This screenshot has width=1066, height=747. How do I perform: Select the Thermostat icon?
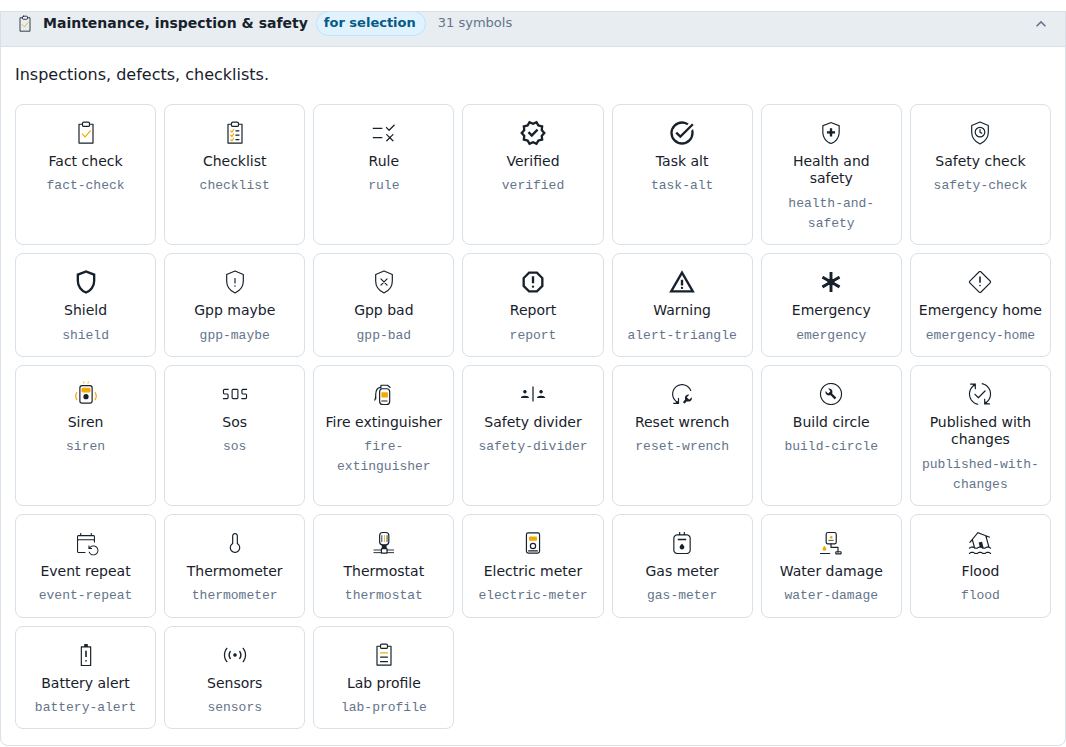click(x=383, y=543)
